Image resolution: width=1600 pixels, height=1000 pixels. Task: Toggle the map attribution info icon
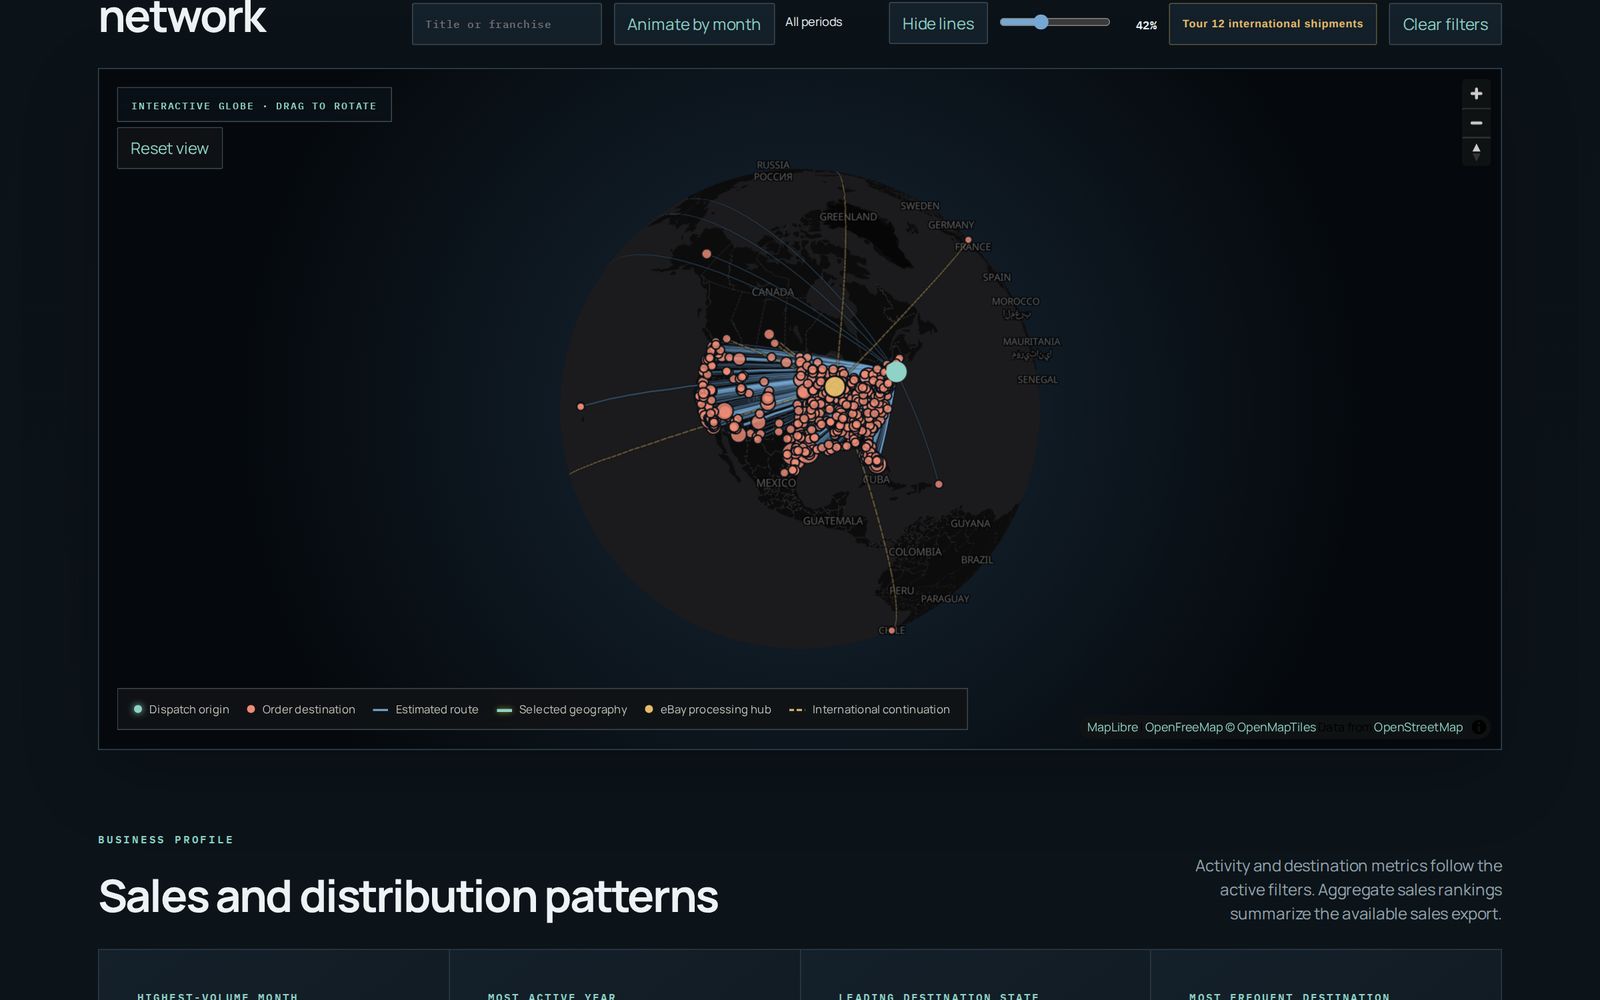point(1479,727)
